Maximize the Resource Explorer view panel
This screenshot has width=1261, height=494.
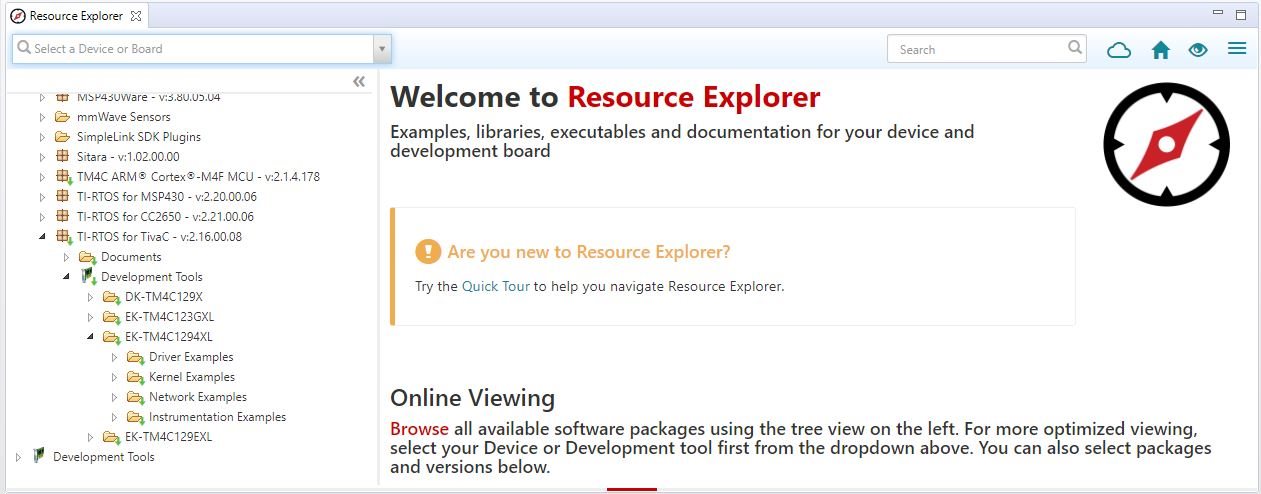1241,14
